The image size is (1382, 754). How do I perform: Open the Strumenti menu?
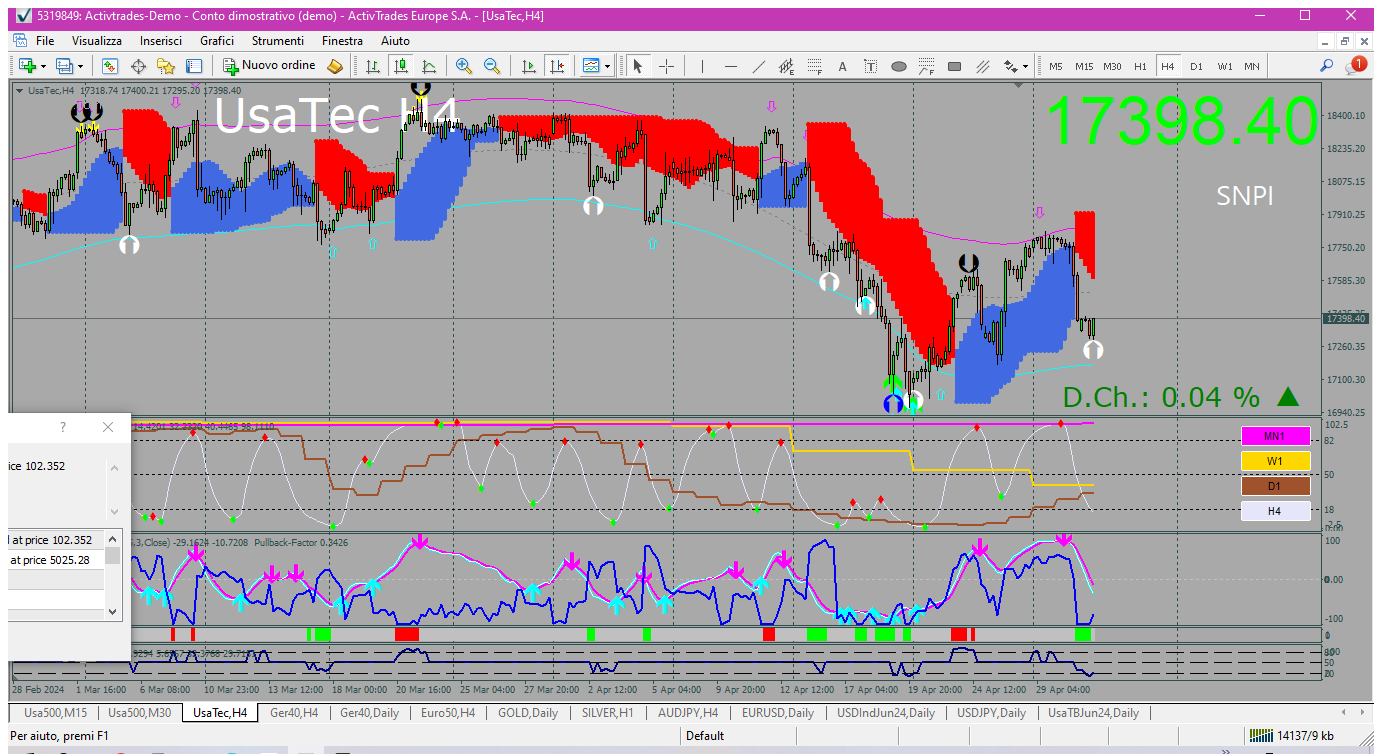[278, 41]
